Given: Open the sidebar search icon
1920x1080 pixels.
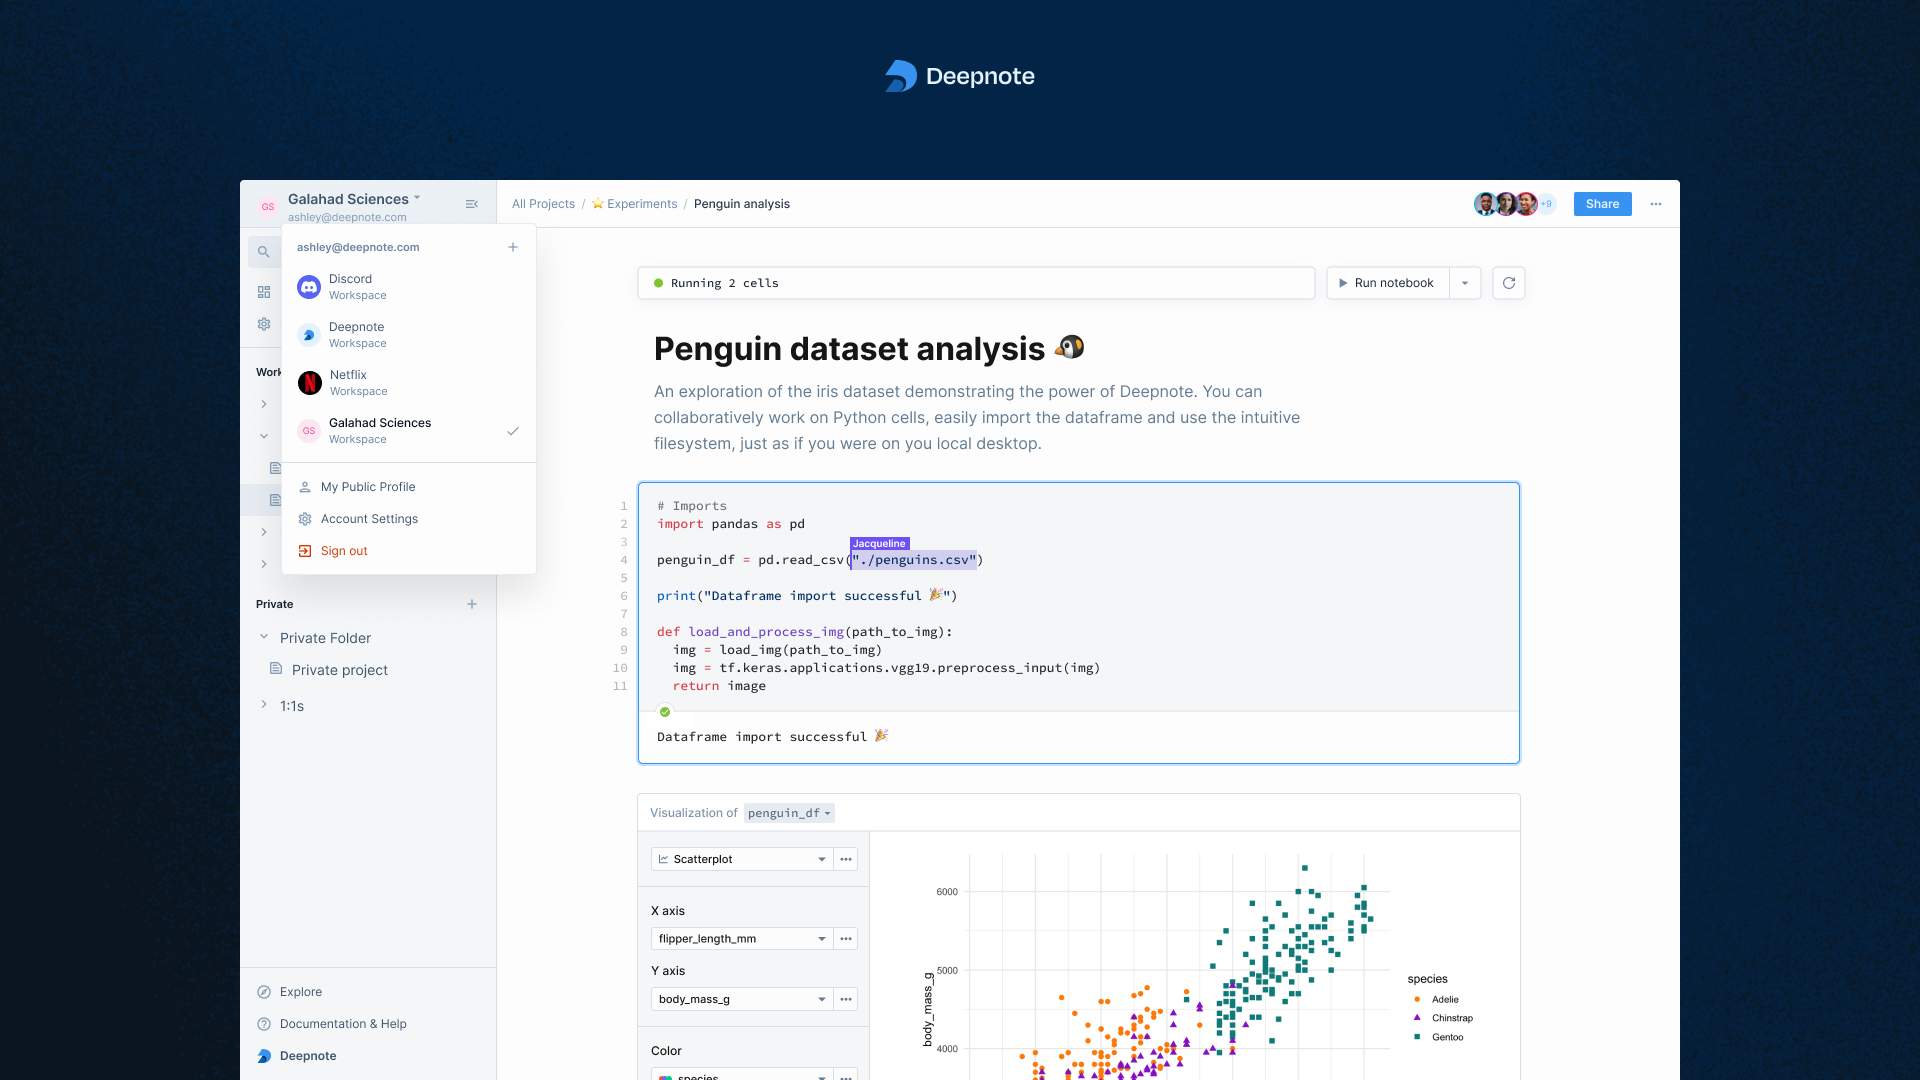Looking at the screenshot, I should 263,252.
